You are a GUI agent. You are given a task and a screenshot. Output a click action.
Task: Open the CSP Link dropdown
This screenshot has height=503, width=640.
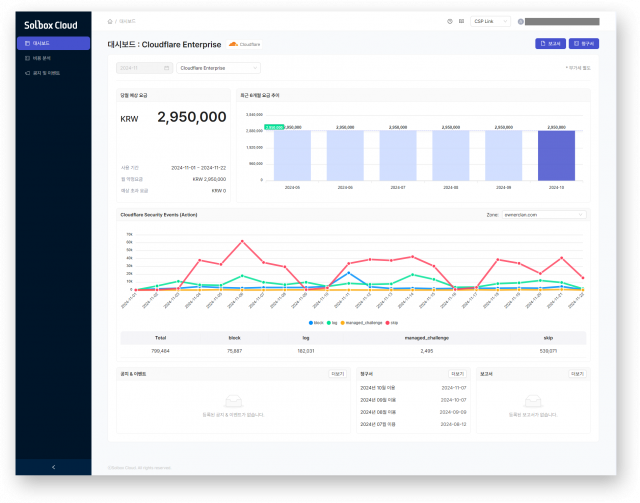pyautogui.click(x=490, y=21)
